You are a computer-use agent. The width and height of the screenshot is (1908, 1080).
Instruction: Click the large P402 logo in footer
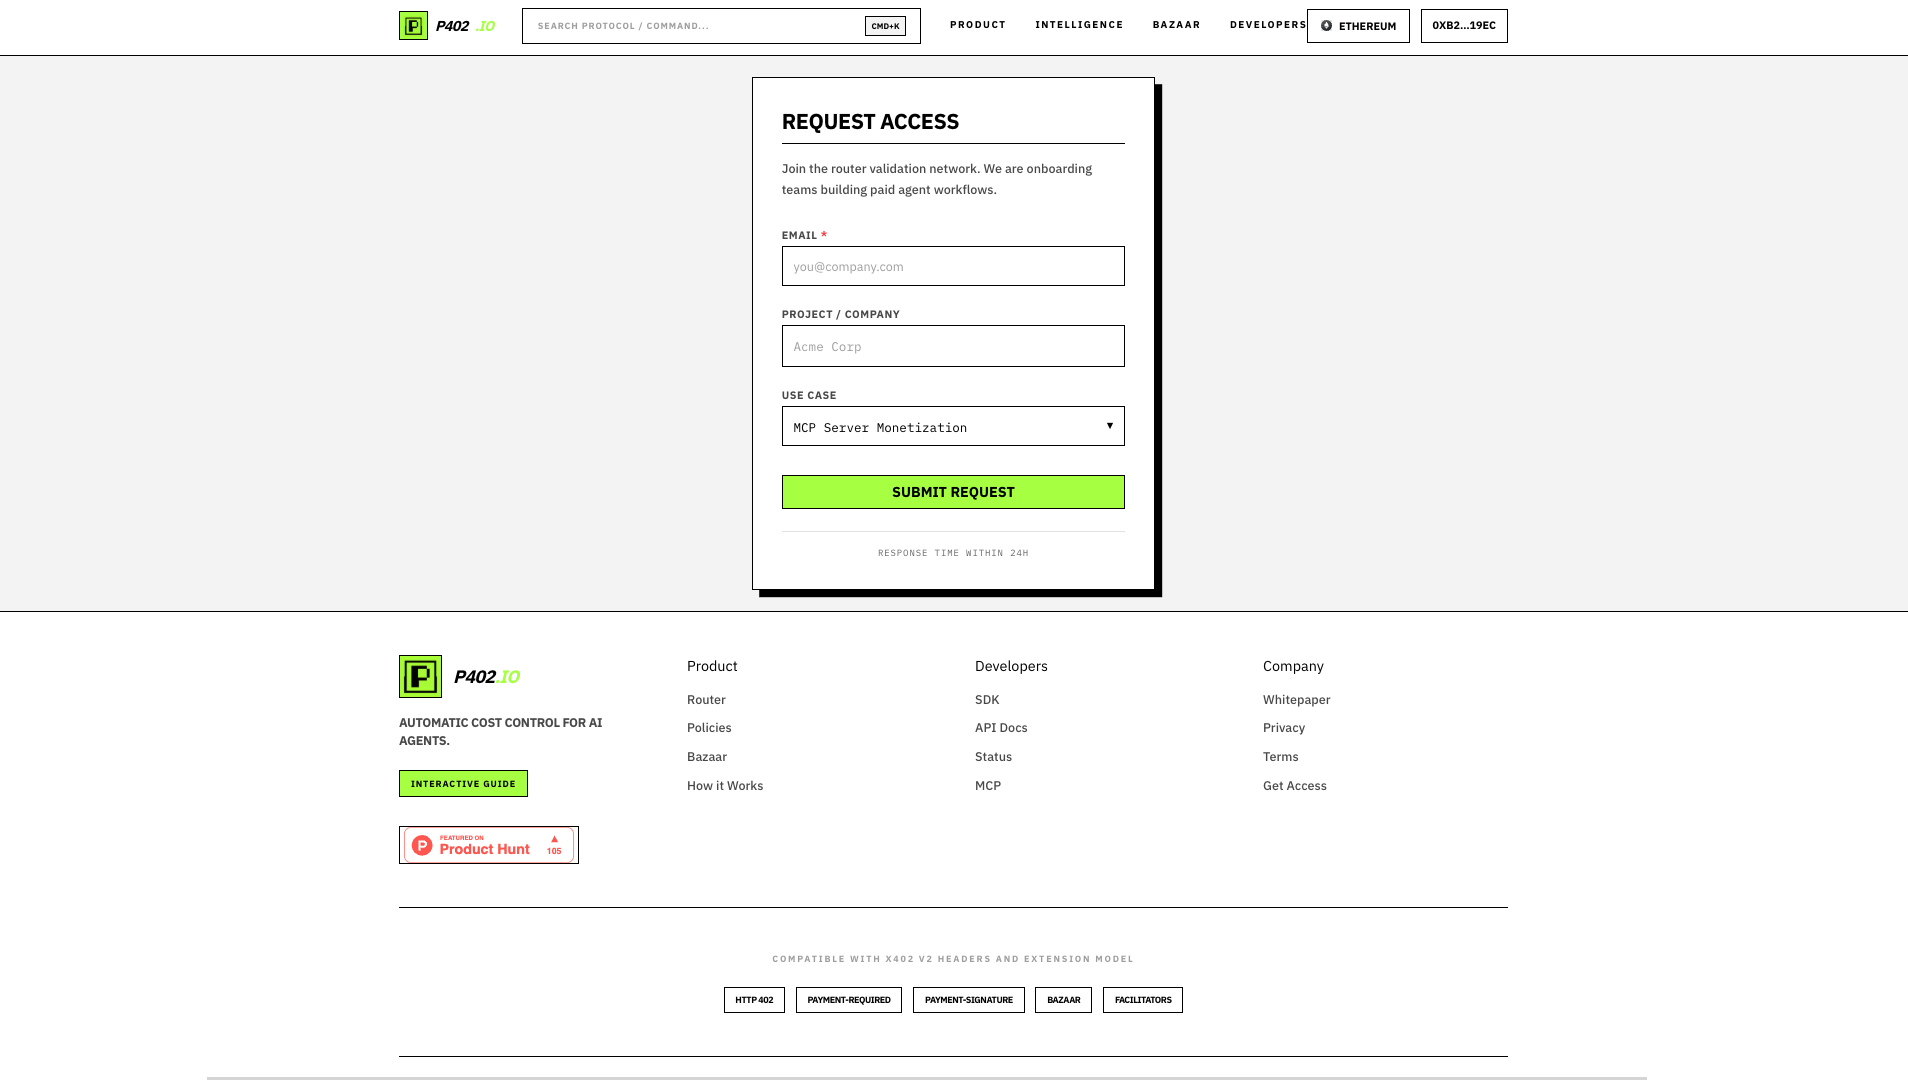420,677
